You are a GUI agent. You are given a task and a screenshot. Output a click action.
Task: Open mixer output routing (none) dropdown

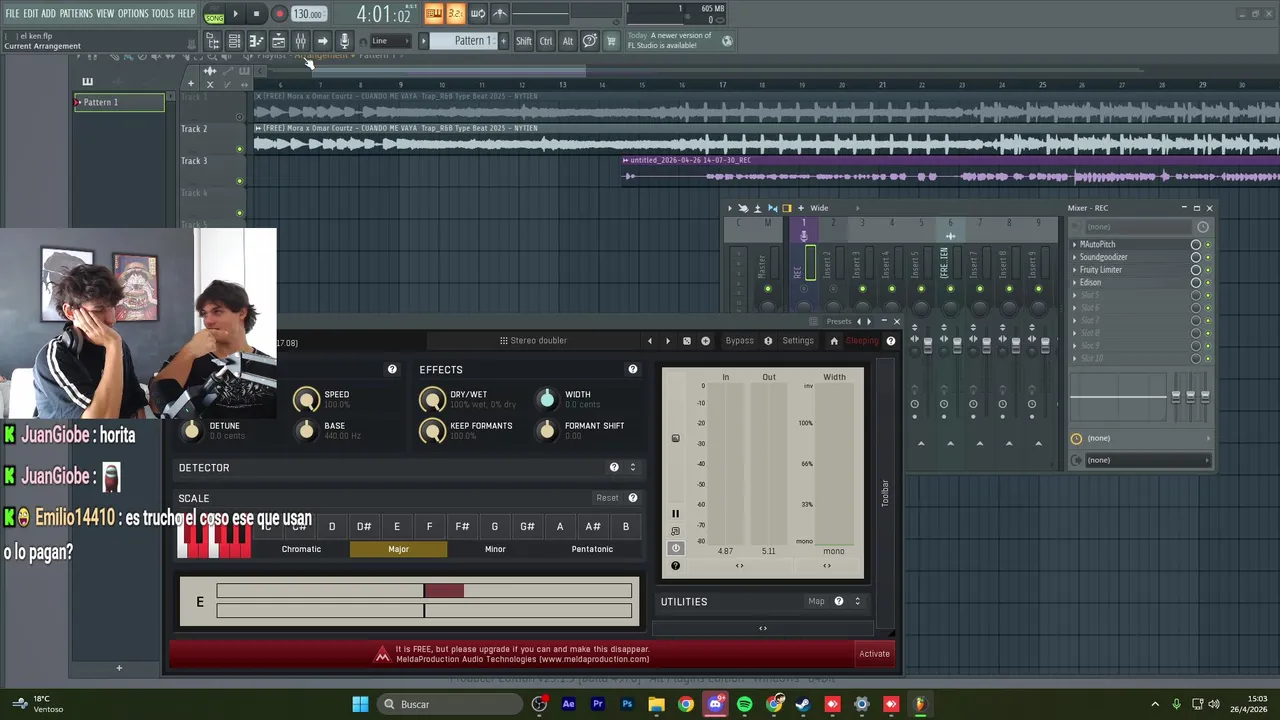coord(1147,460)
